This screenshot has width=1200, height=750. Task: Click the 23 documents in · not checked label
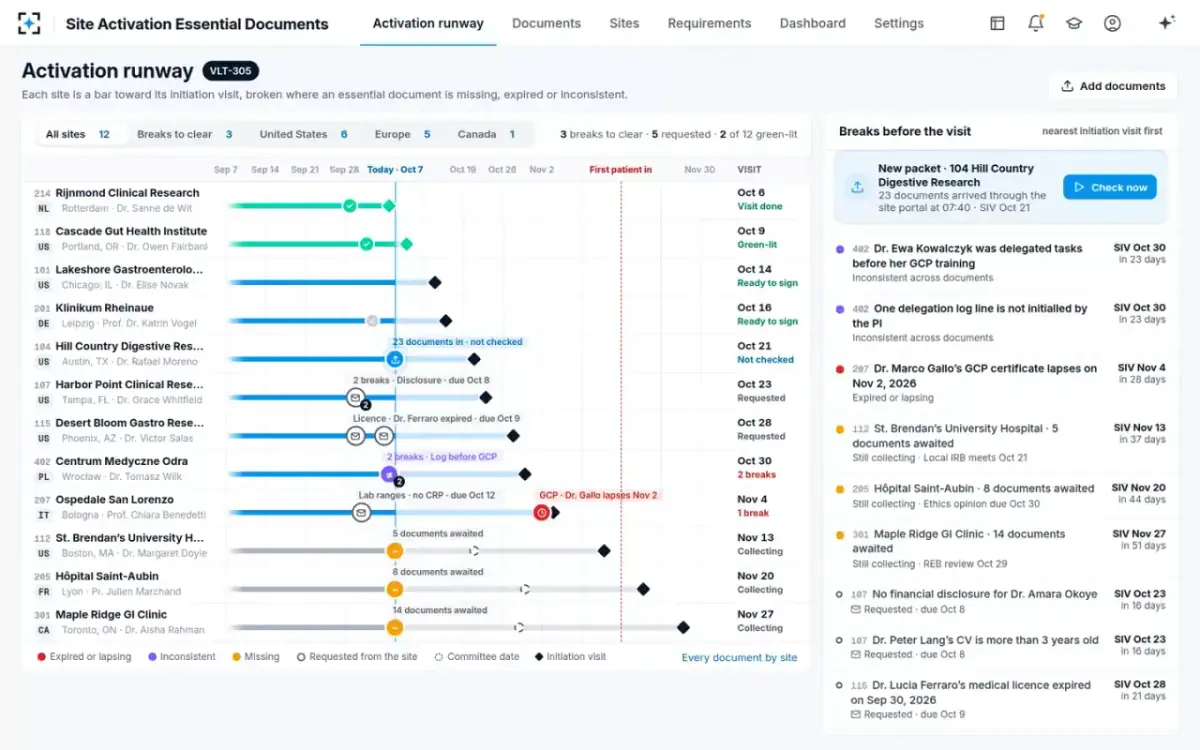coord(457,342)
